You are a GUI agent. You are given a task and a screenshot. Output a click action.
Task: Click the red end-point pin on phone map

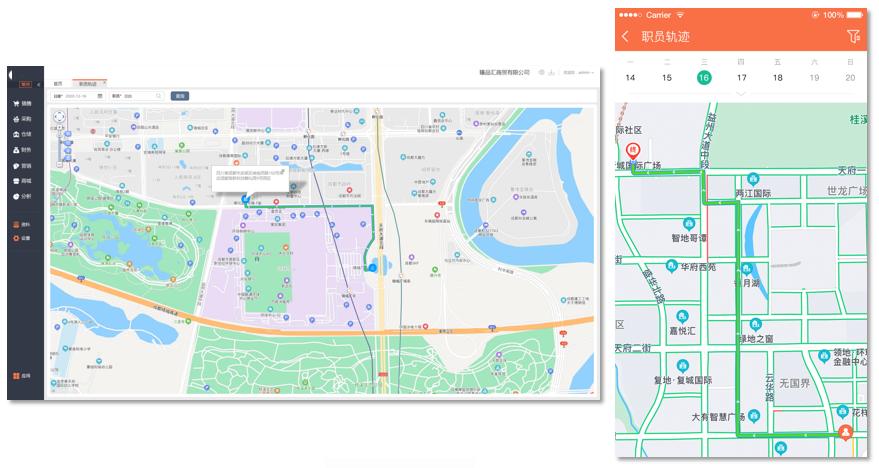[x=632, y=151]
